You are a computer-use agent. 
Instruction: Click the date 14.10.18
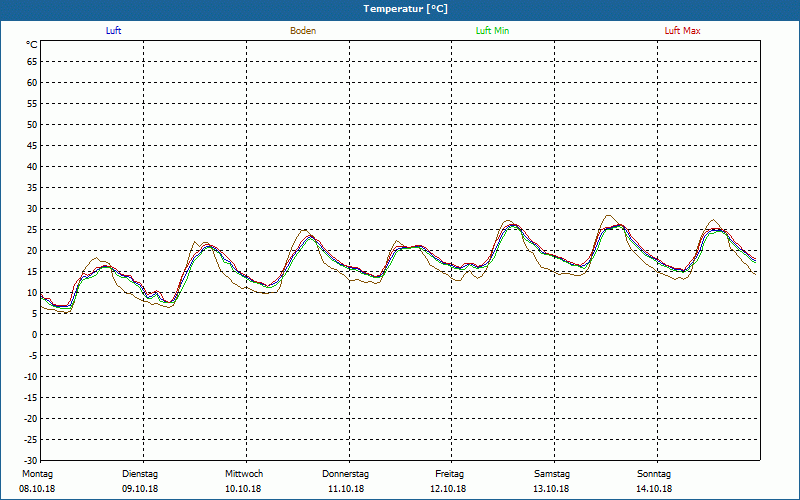pos(654,489)
